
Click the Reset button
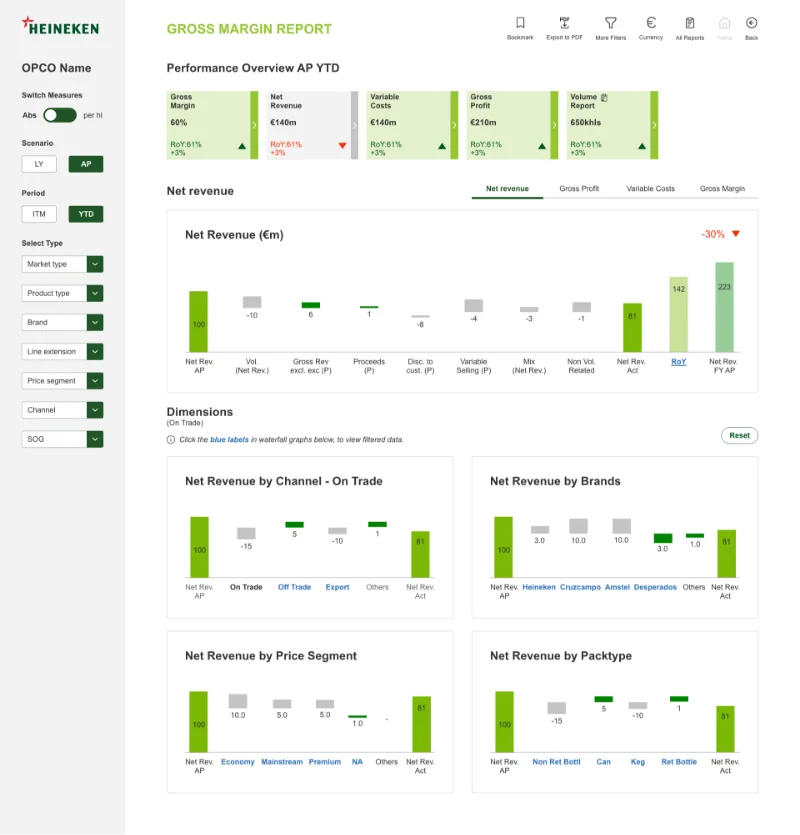(x=739, y=436)
